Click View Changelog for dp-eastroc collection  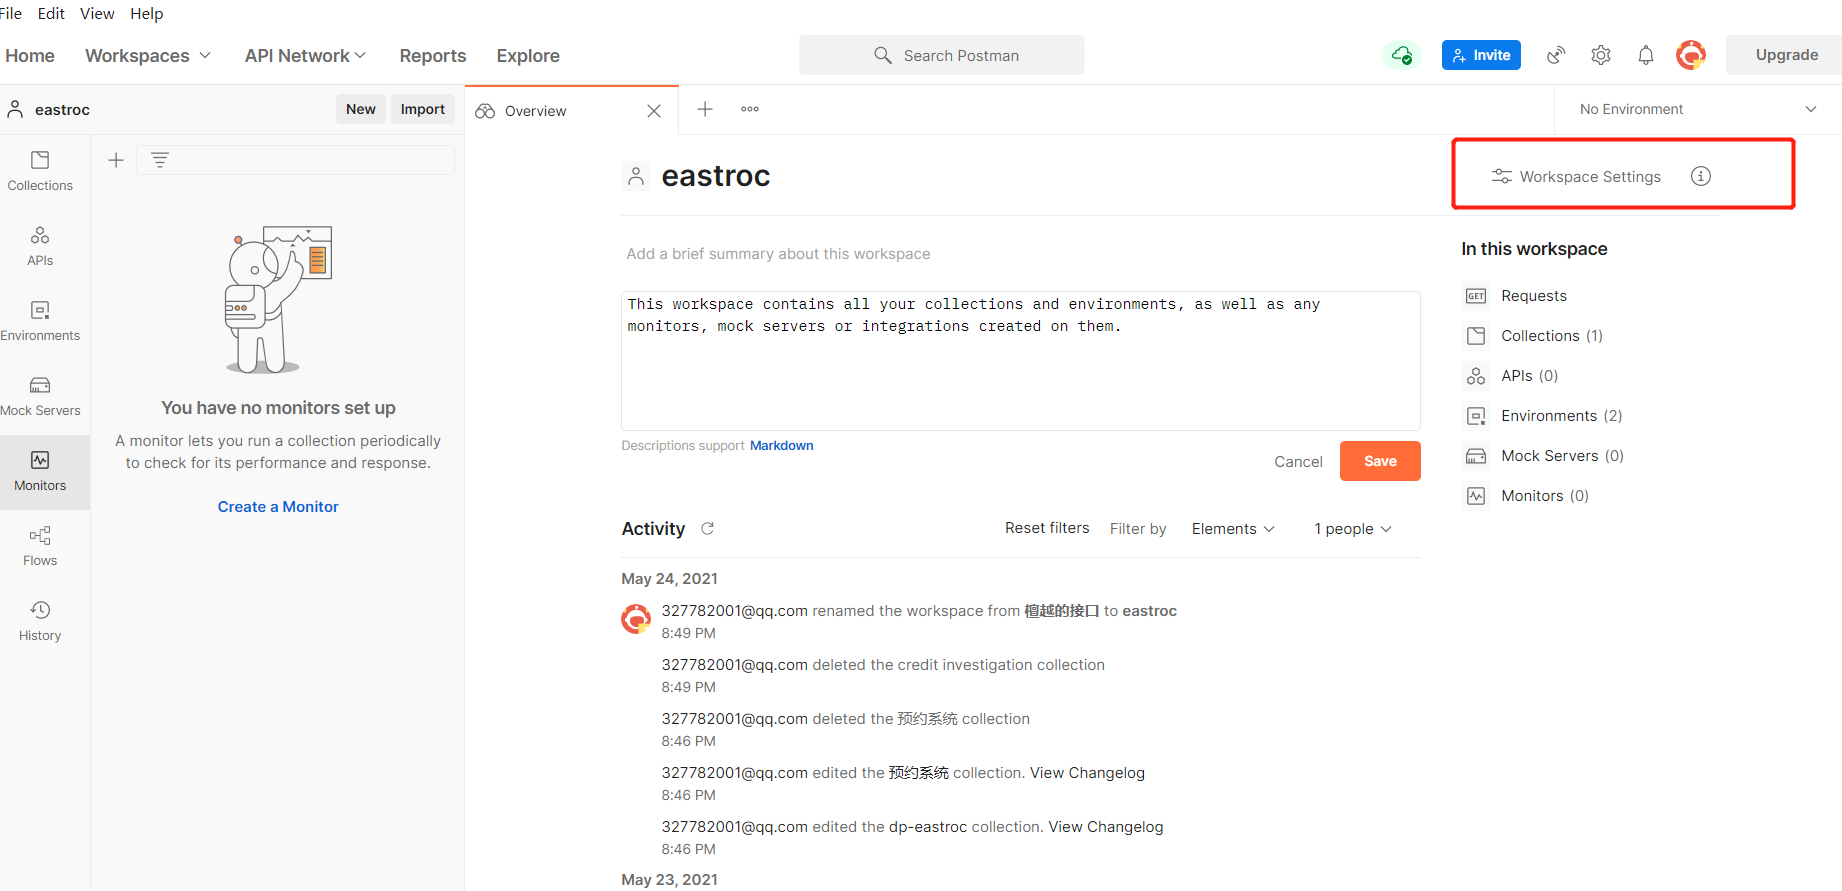(1106, 827)
